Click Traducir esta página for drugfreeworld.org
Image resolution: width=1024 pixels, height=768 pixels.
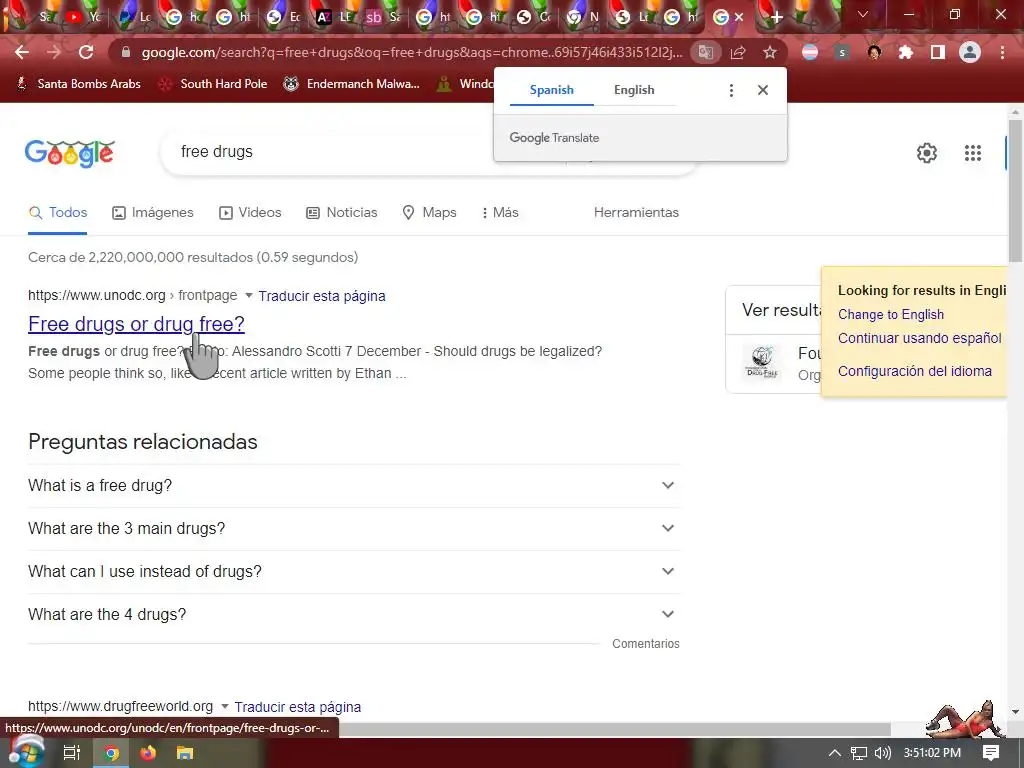coord(298,707)
